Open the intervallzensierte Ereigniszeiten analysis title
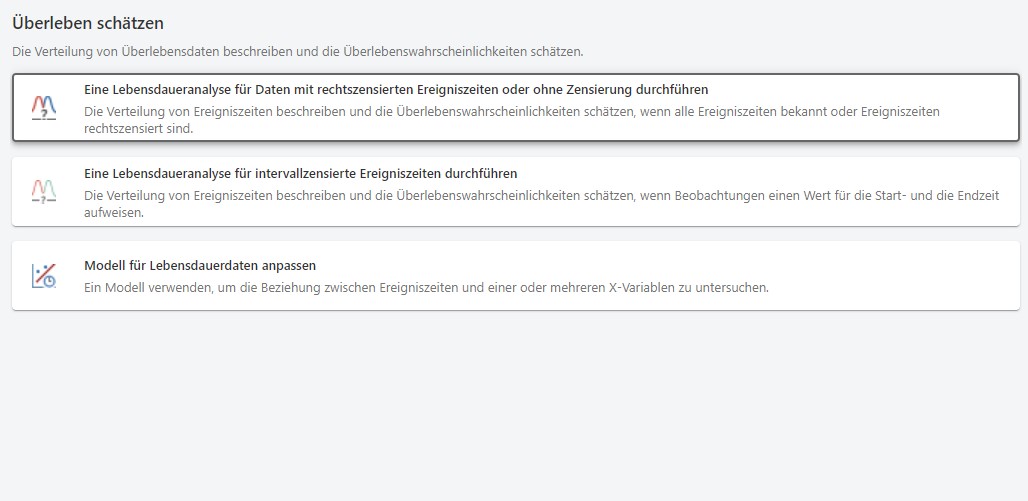Viewport: 1028px width, 501px height. tap(300, 174)
